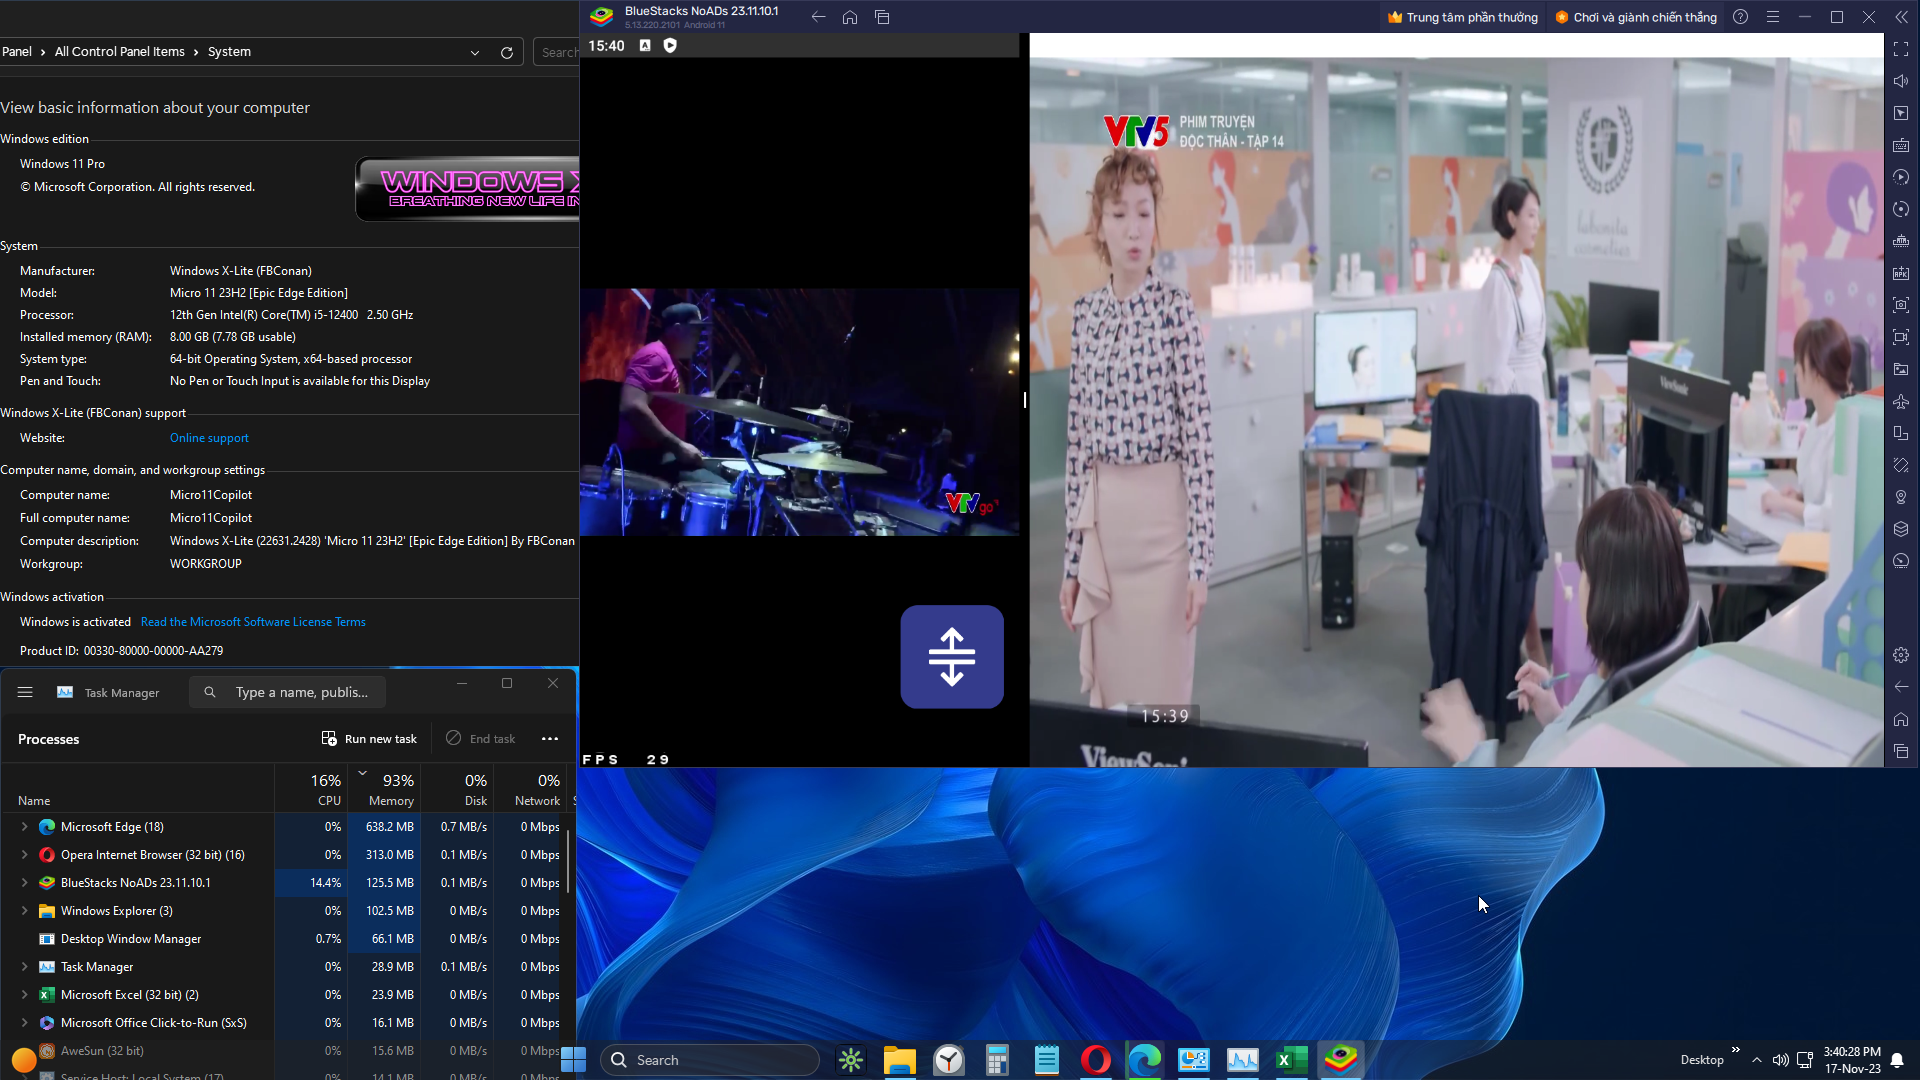Click the Control Panel search field
Screen dimensions: 1920x1080
[x=556, y=52]
